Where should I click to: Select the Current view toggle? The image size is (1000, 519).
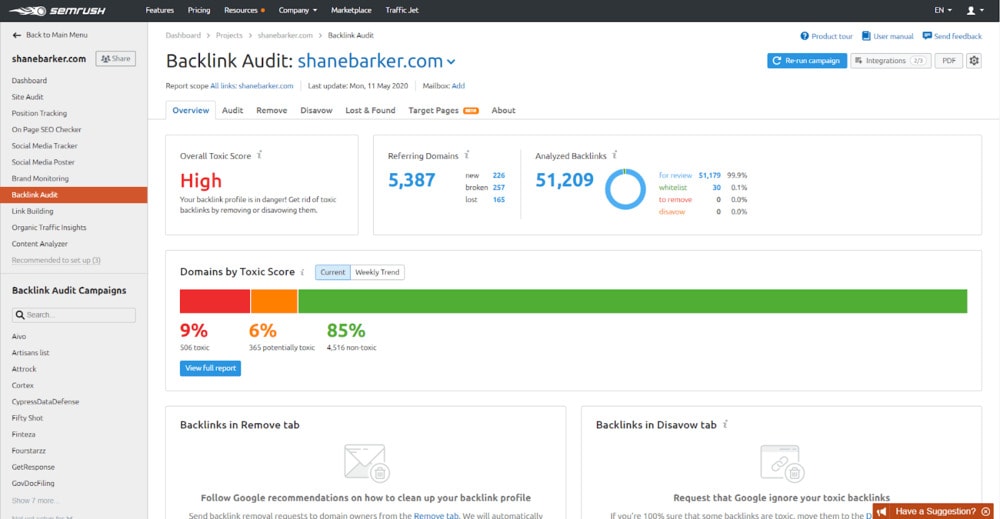[332, 272]
